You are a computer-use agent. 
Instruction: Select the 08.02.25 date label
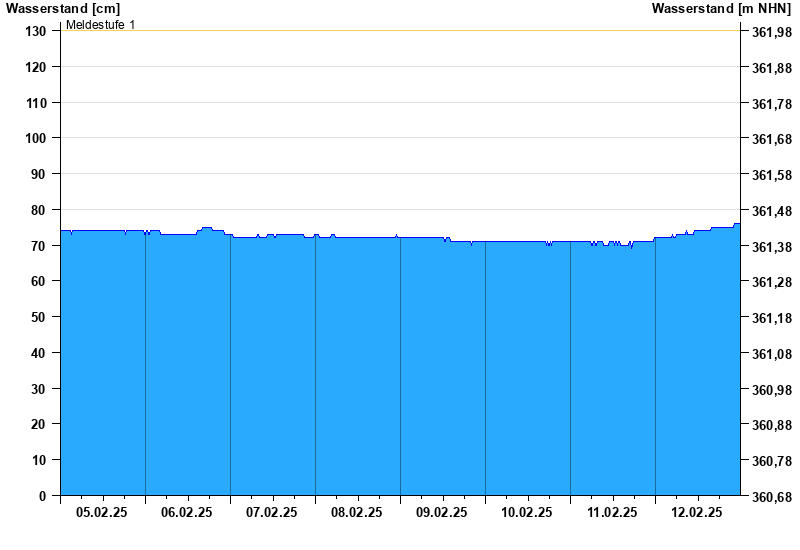click(357, 512)
